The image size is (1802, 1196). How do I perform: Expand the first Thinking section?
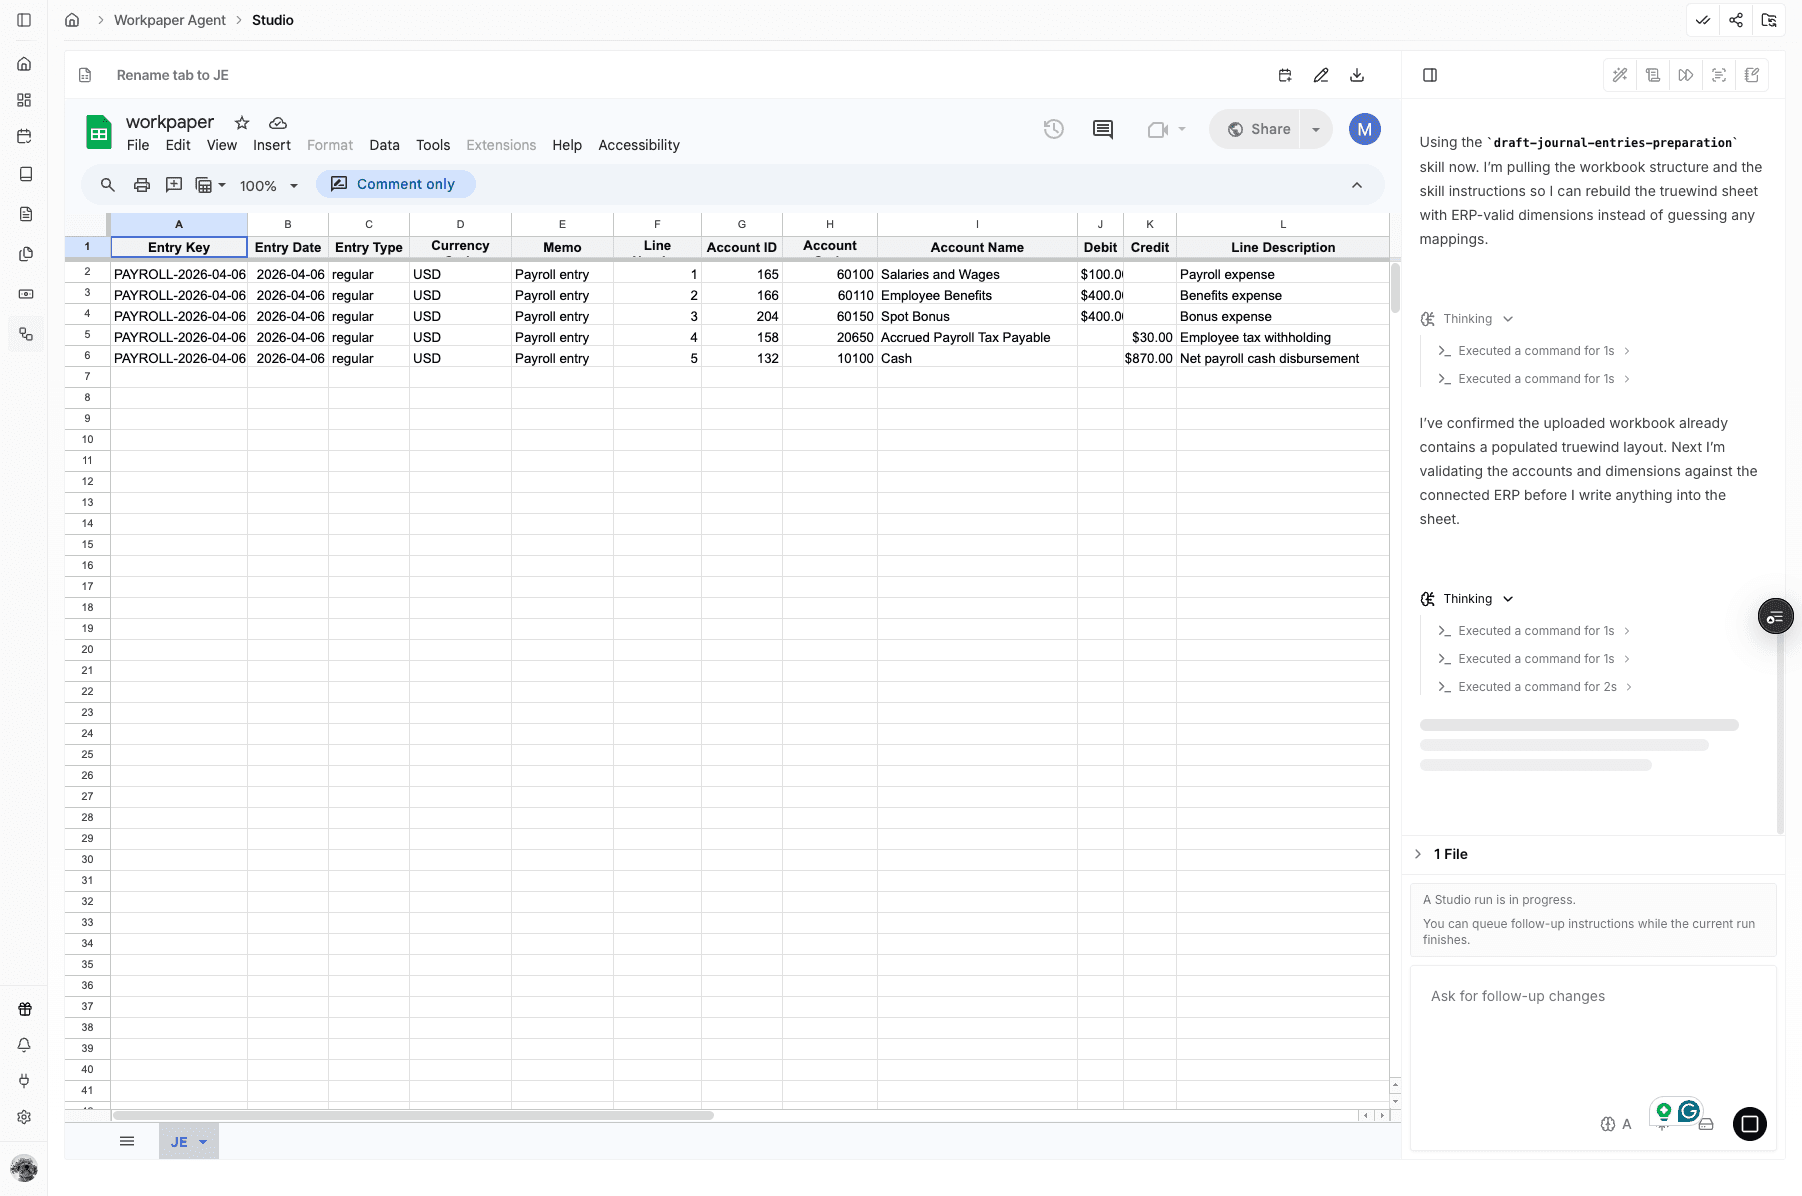(1467, 319)
